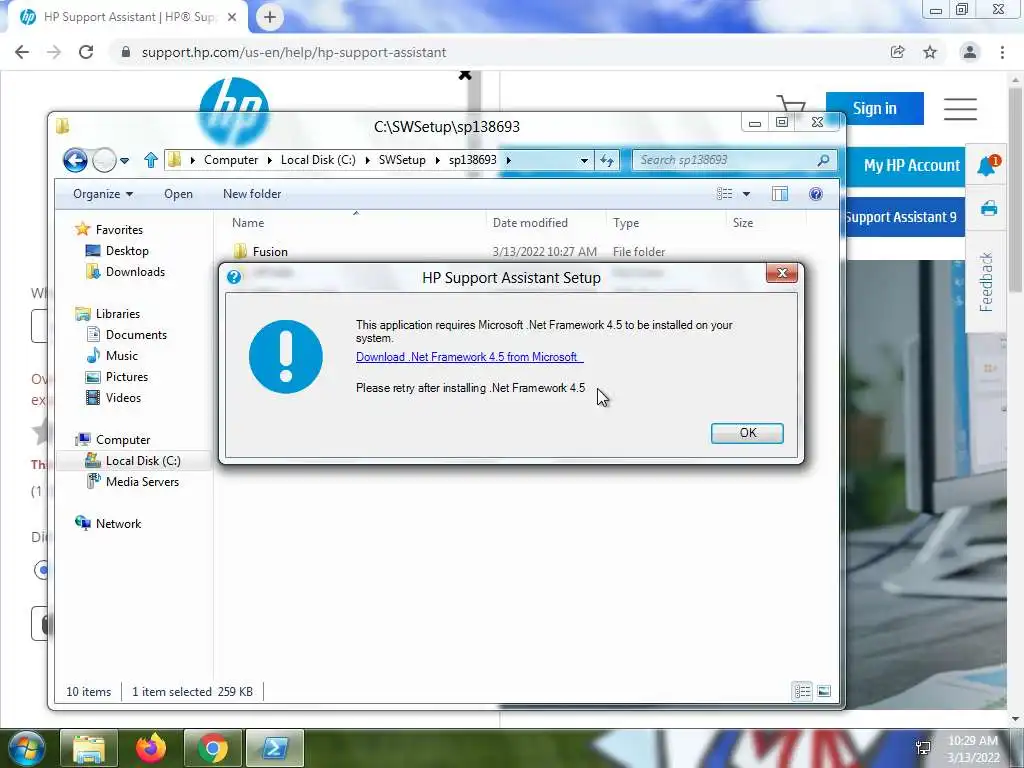
Task: Click My HP Account on HP page
Action: click(x=912, y=166)
